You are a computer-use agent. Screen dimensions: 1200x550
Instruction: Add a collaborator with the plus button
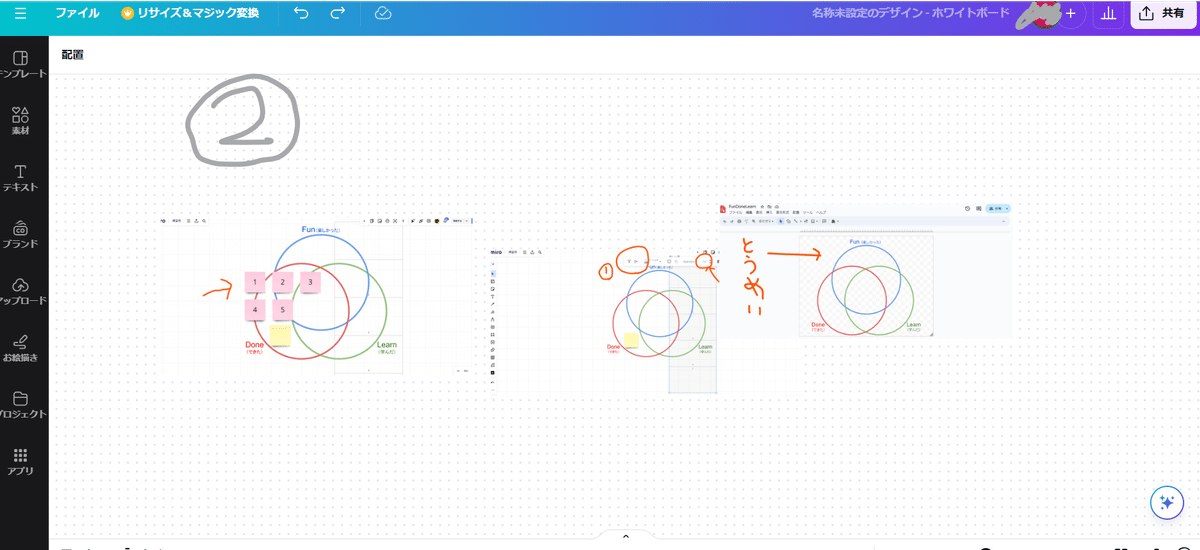point(1070,14)
